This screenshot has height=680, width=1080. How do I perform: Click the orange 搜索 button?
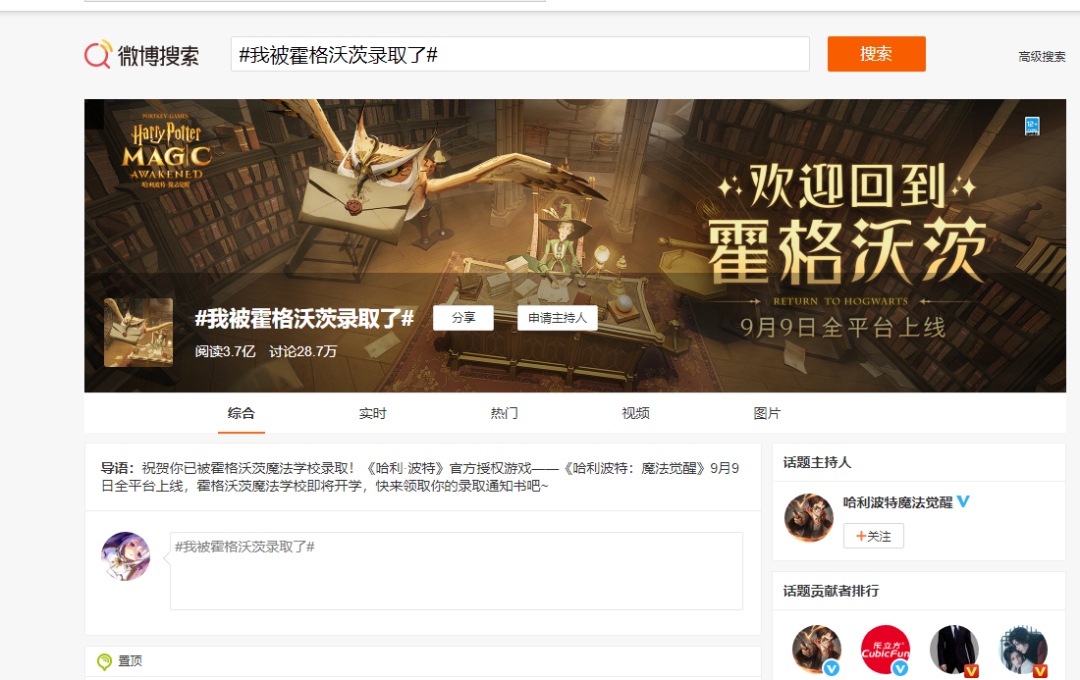pyautogui.click(x=876, y=54)
